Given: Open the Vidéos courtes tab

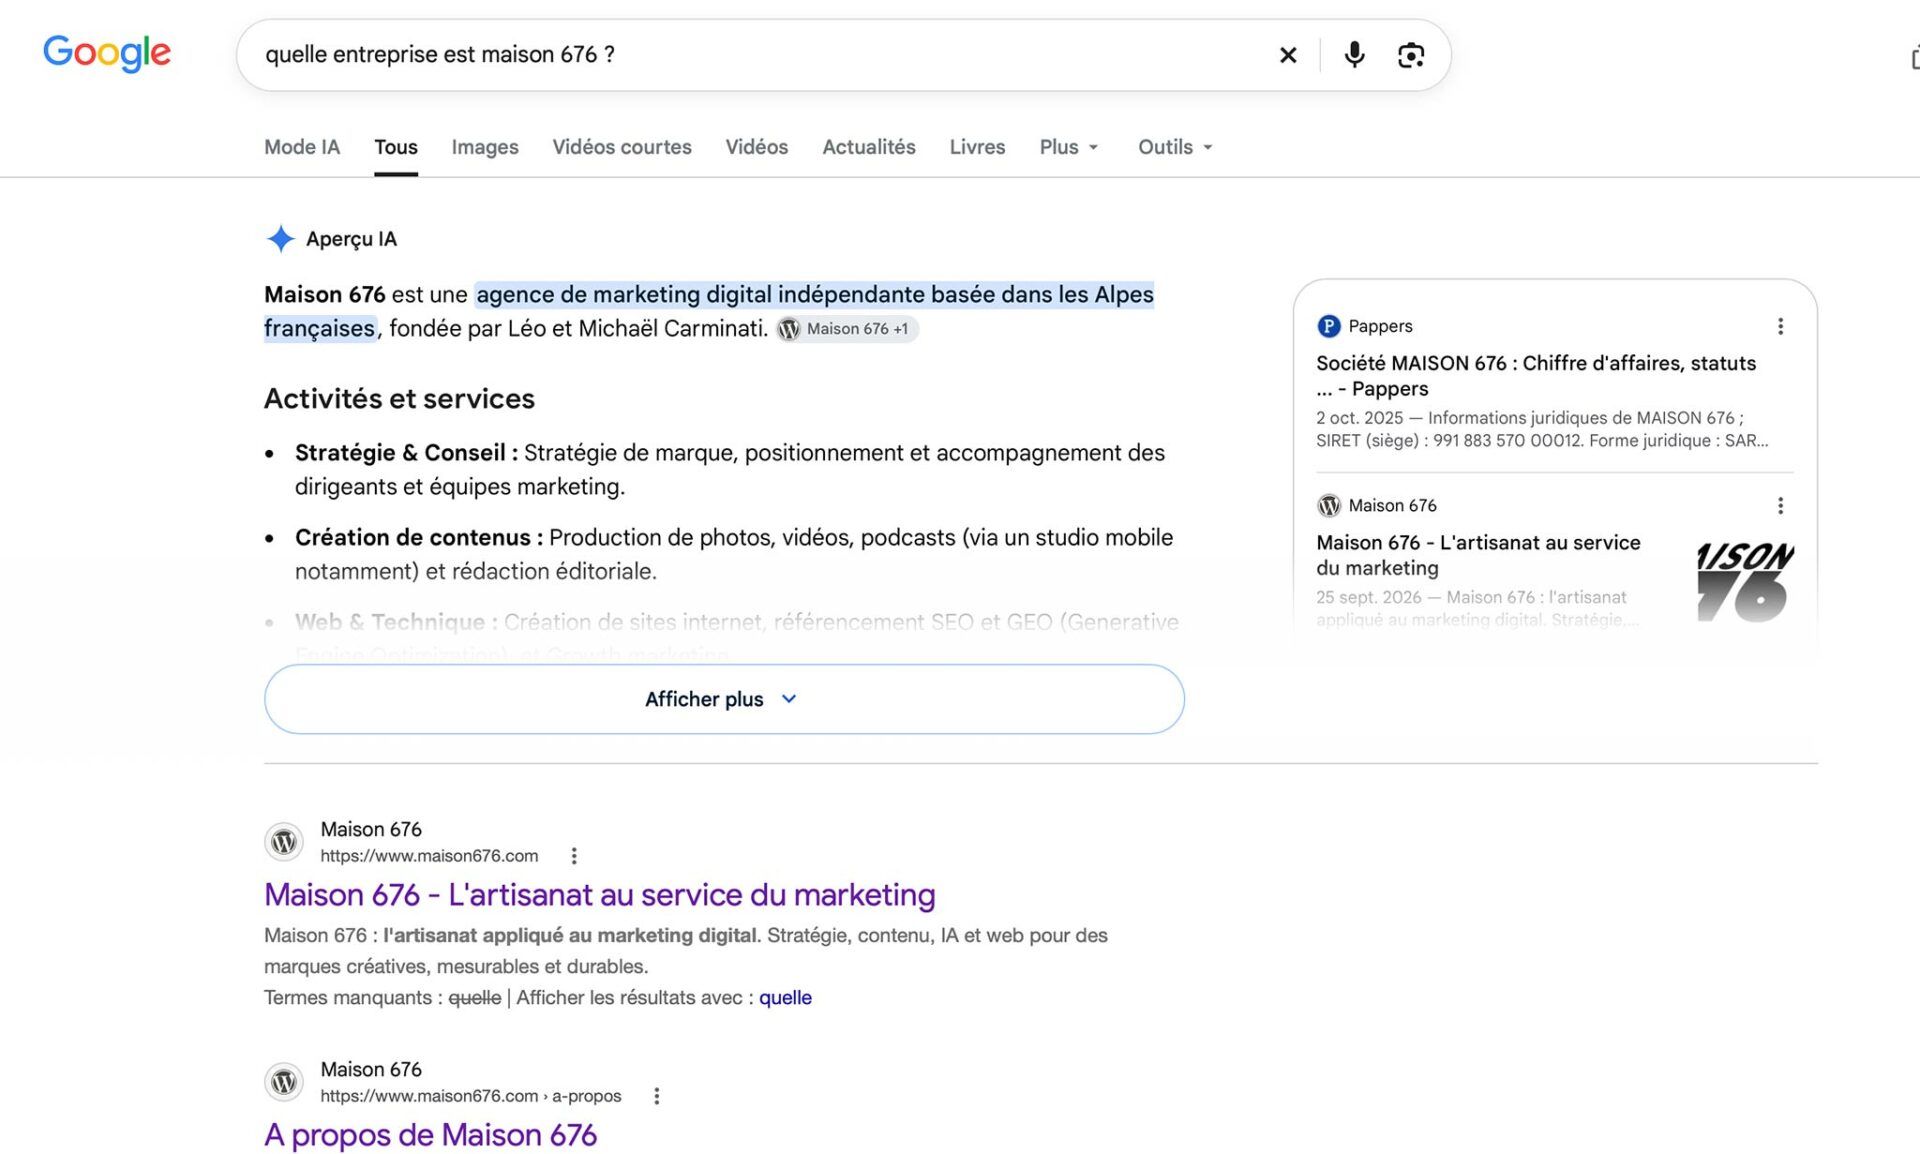Looking at the screenshot, I should (x=622, y=147).
